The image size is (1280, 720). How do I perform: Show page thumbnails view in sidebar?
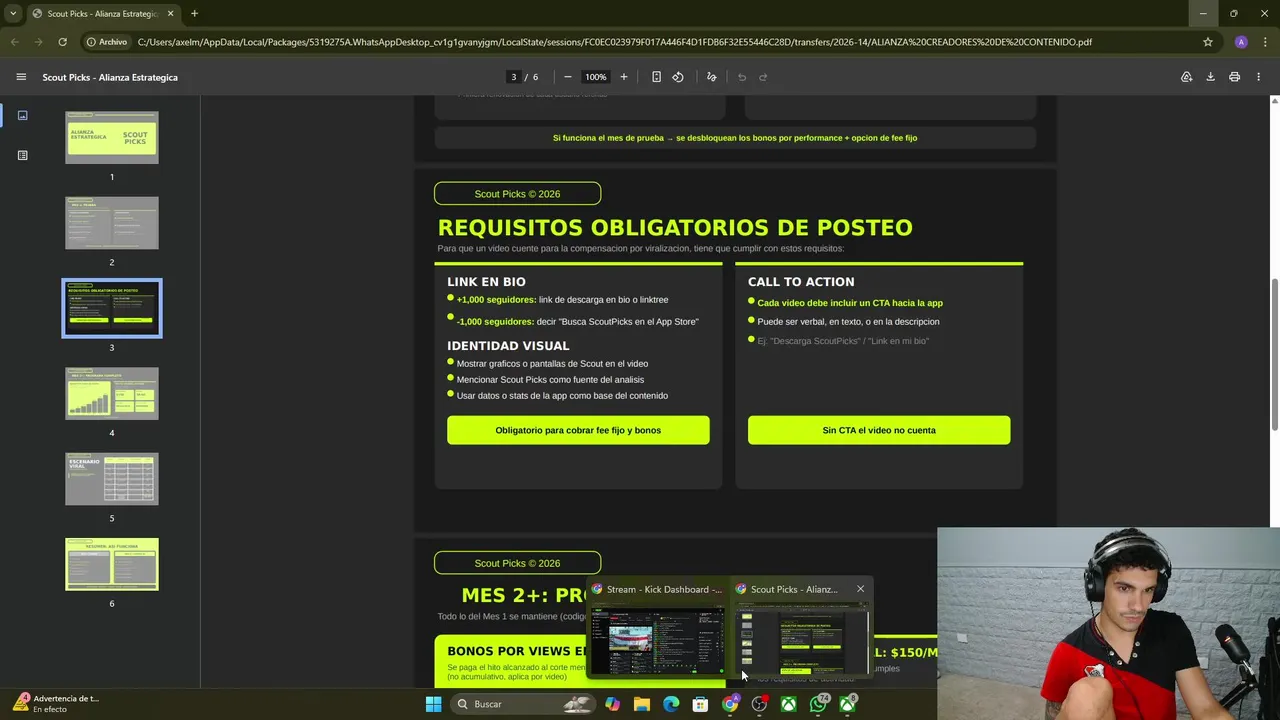22,115
